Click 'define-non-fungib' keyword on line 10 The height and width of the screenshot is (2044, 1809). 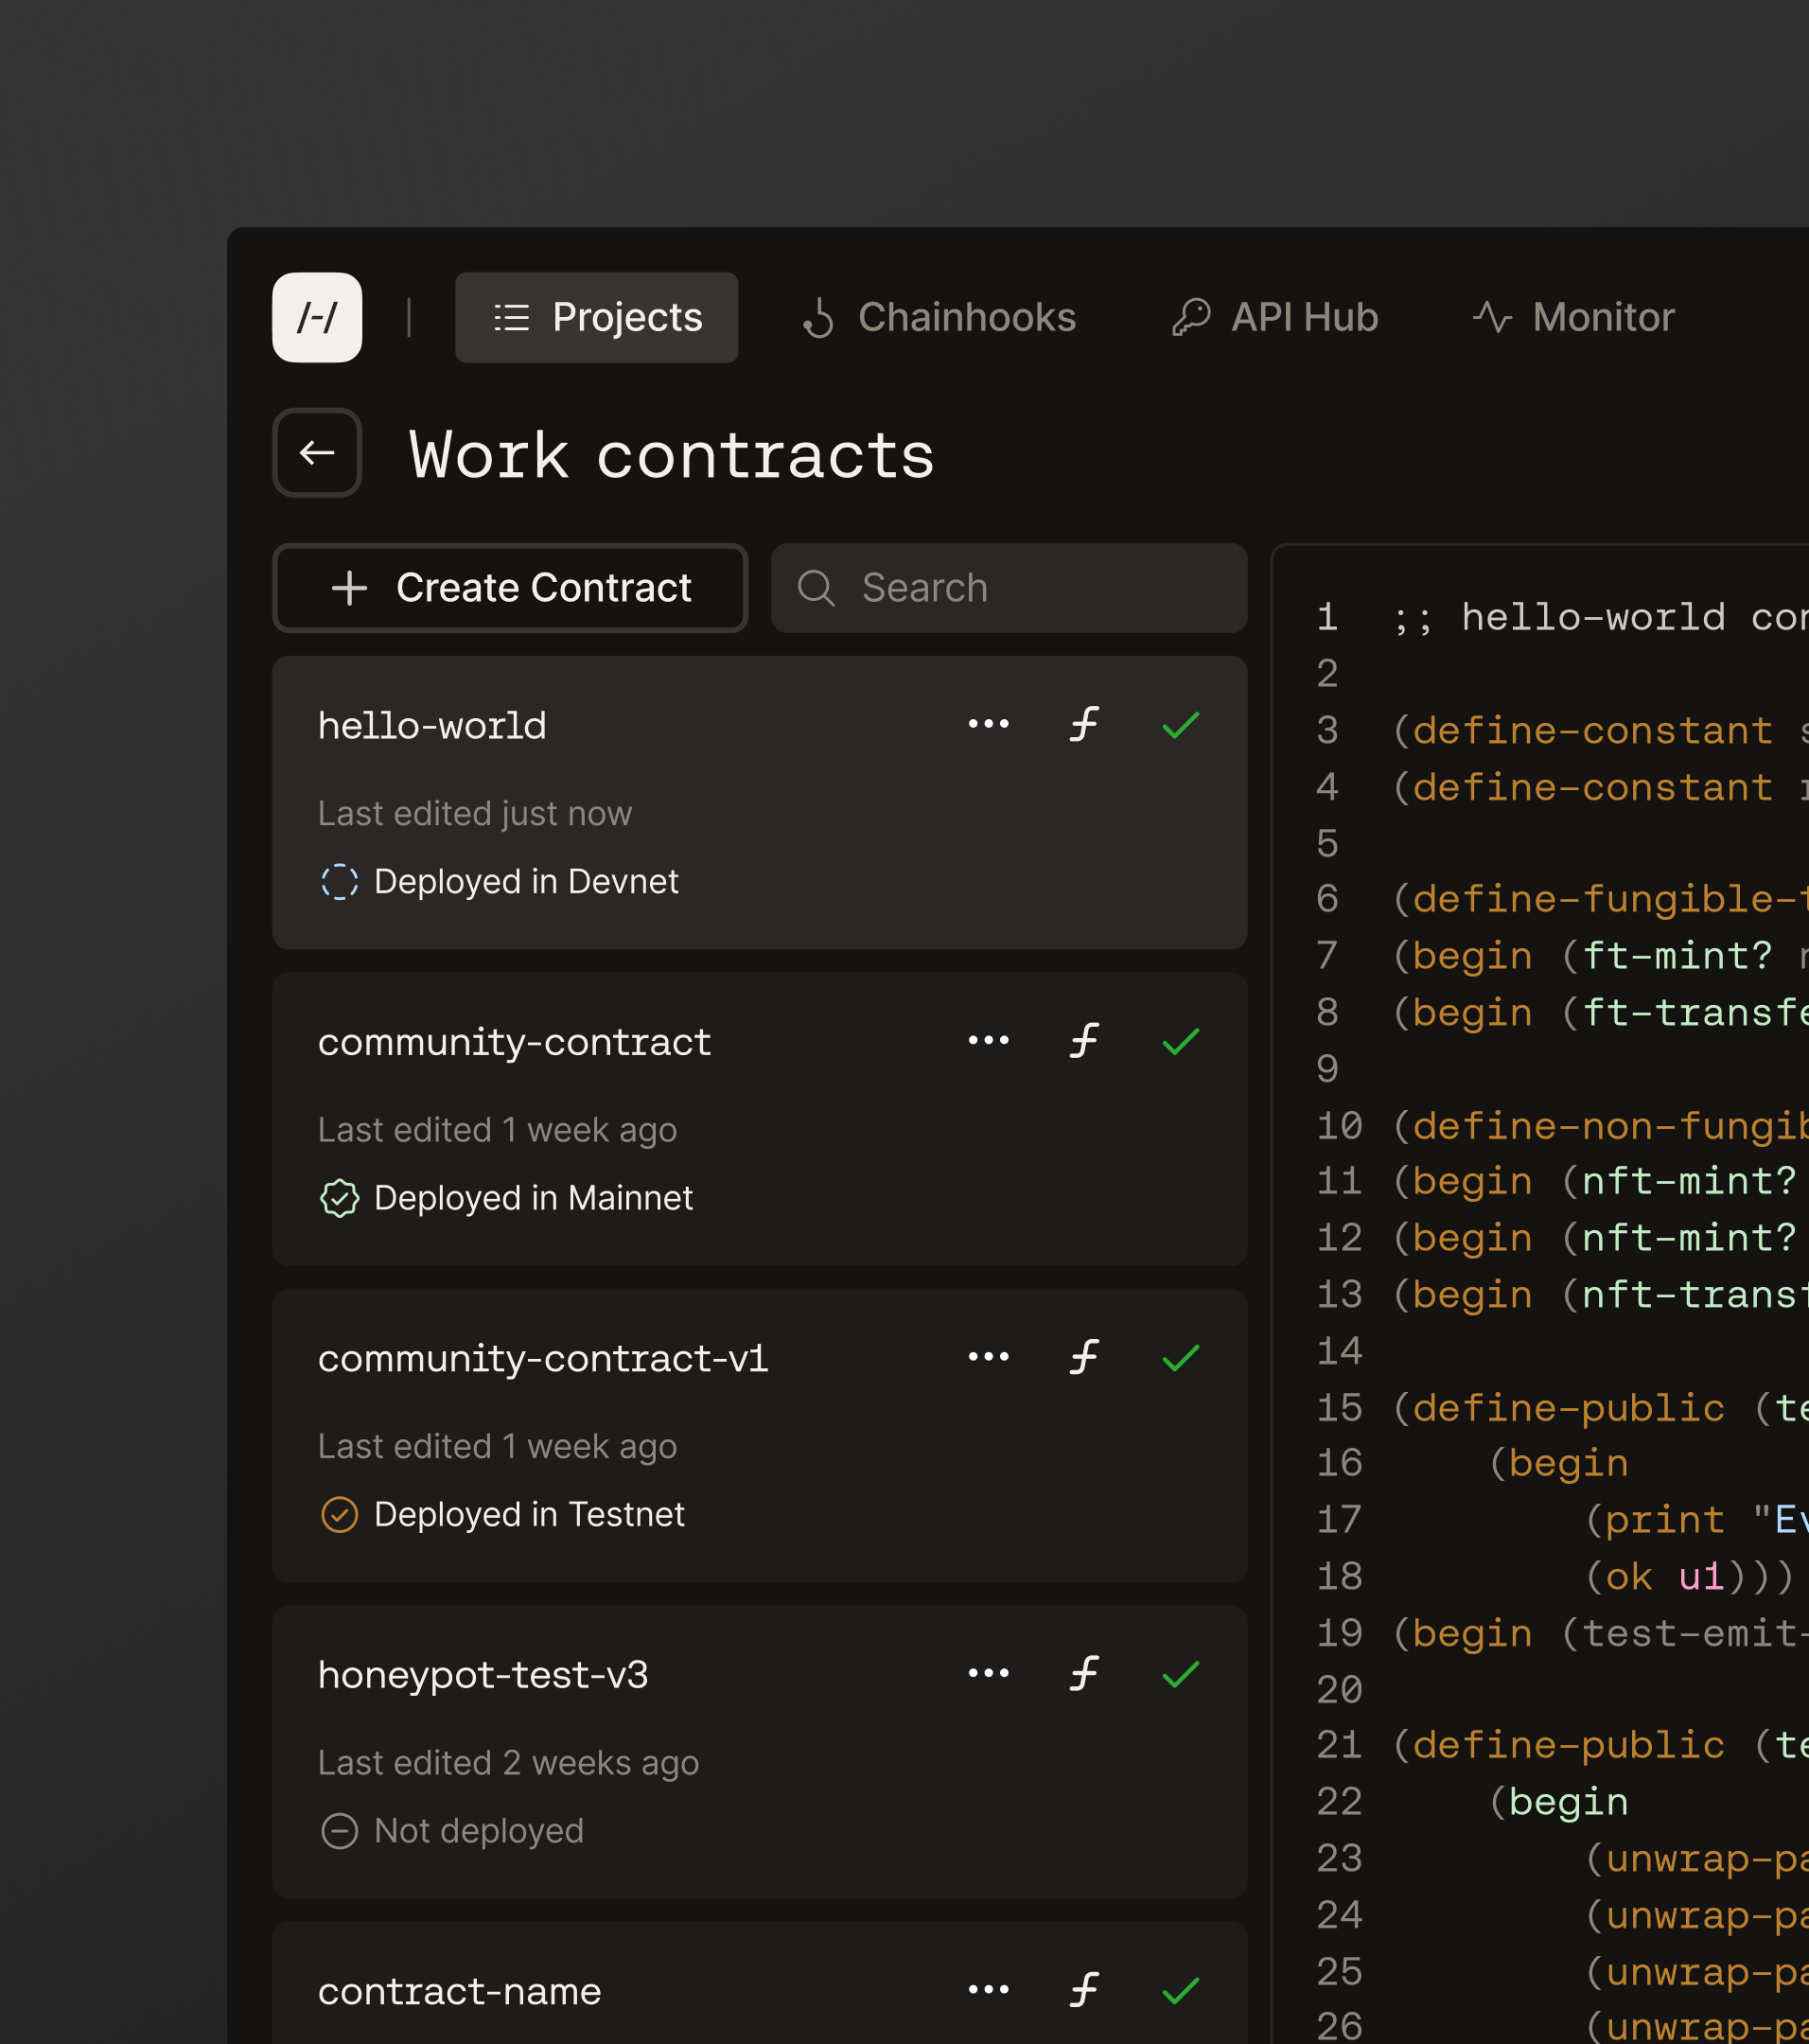click(x=1610, y=1126)
